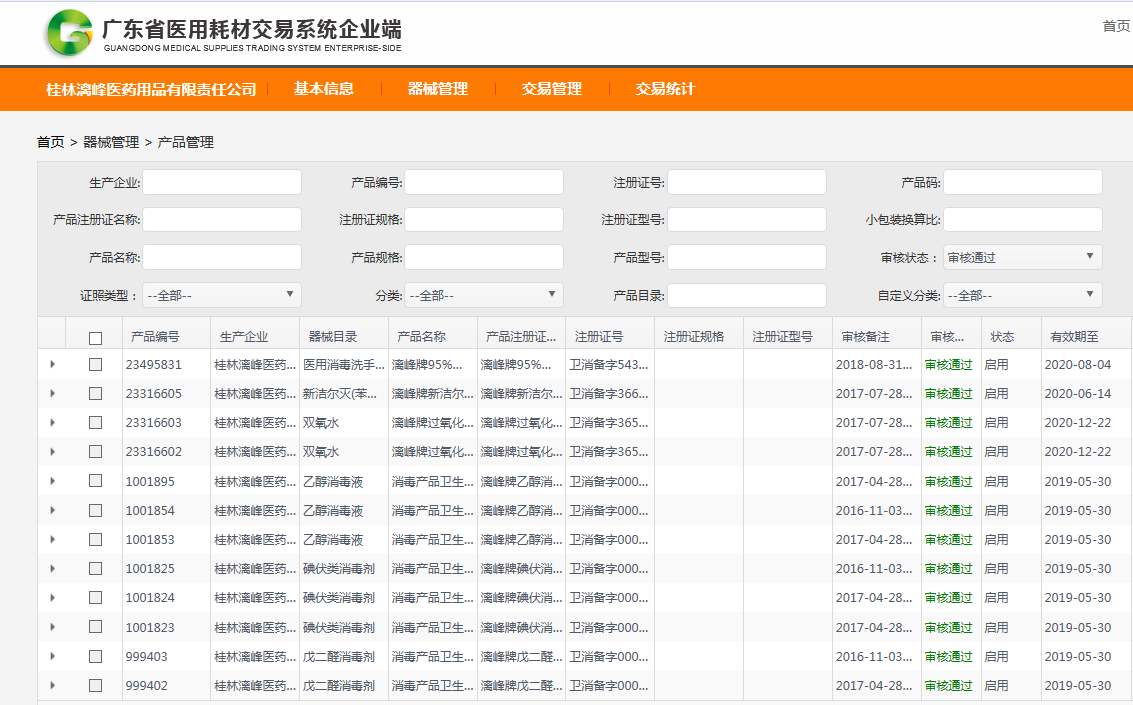
Task: Focus the 注册证号 input field
Action: coord(747,182)
